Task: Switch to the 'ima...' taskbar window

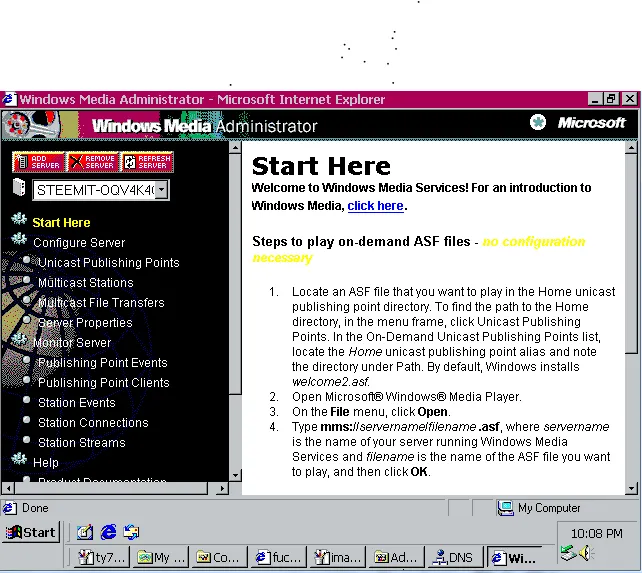Action: point(339,557)
